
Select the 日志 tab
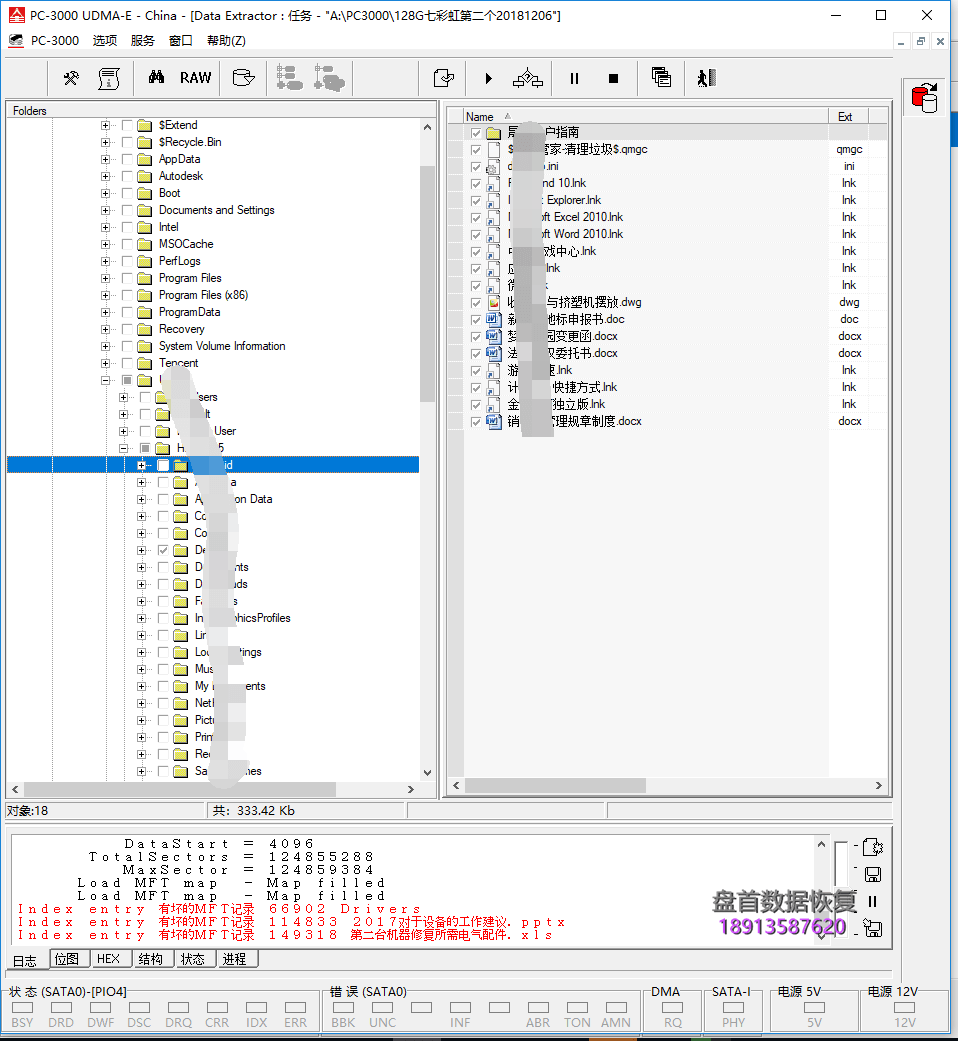click(26, 960)
